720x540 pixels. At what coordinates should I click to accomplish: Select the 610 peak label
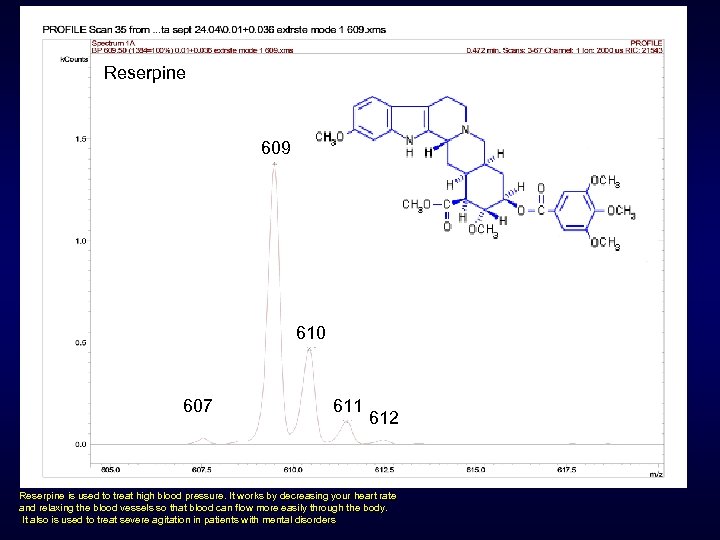coord(311,333)
